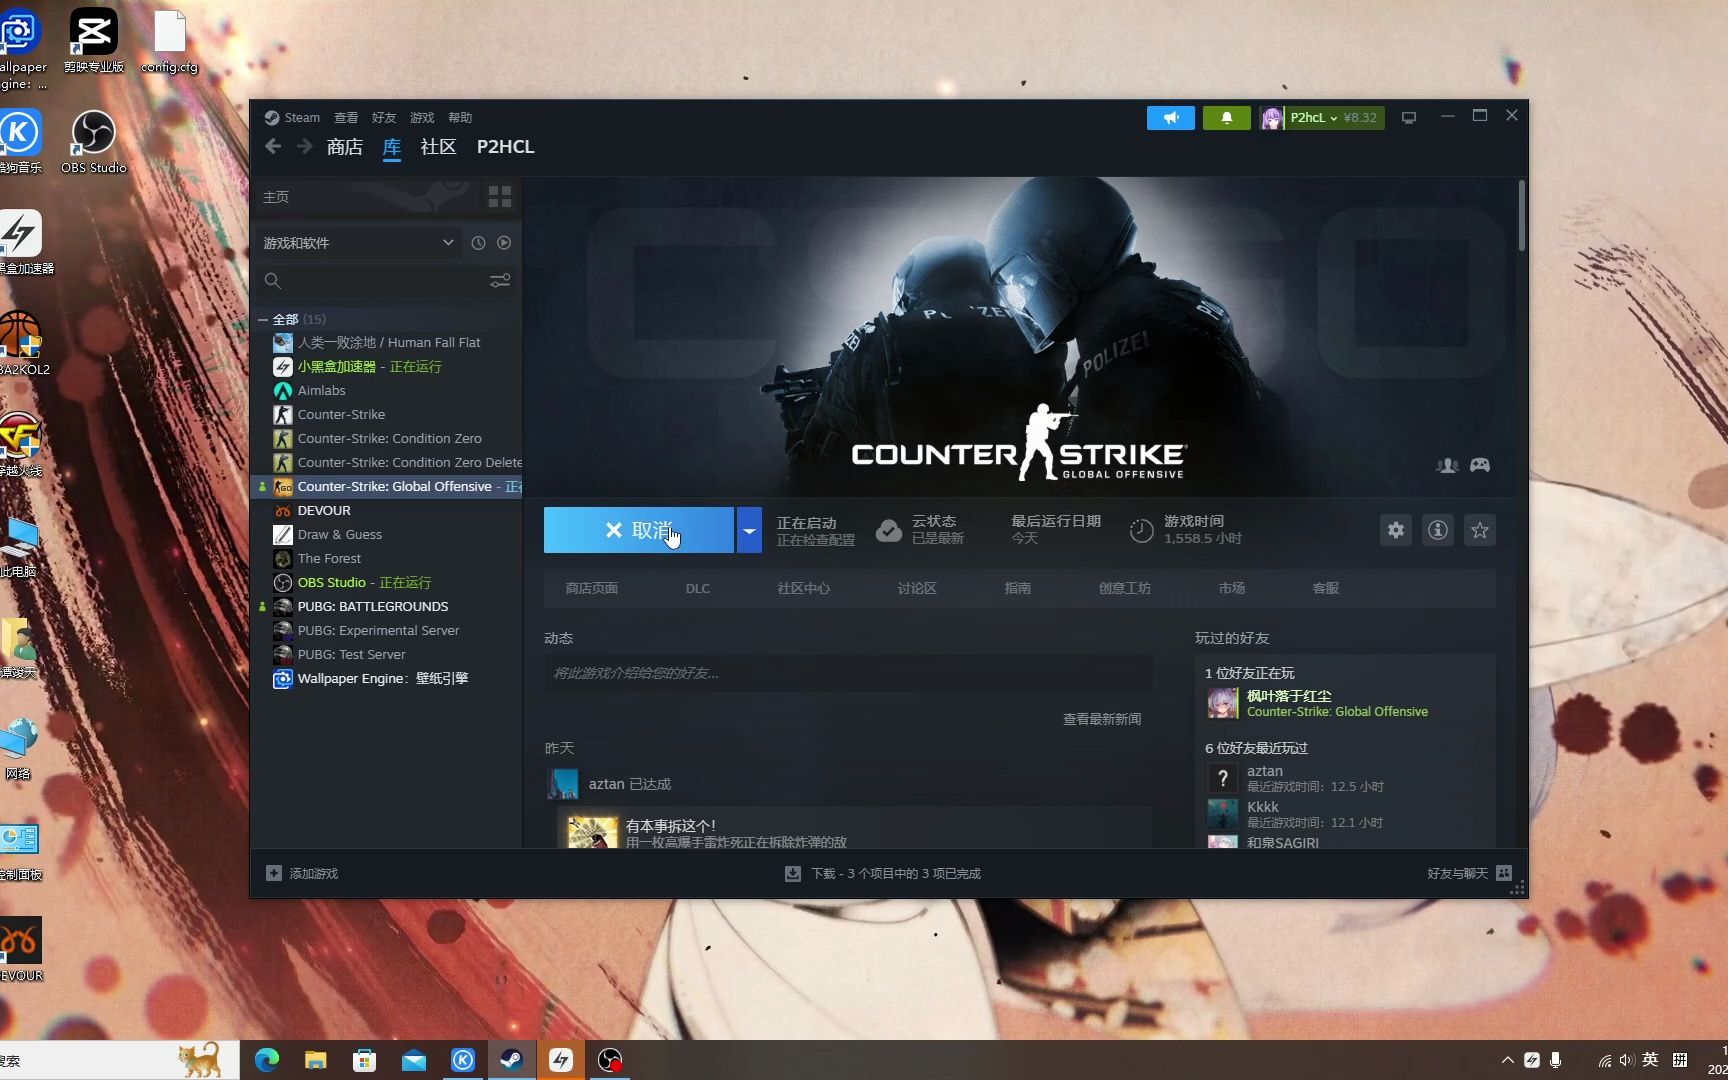Toggle sort by recent clock icon

pos(478,243)
